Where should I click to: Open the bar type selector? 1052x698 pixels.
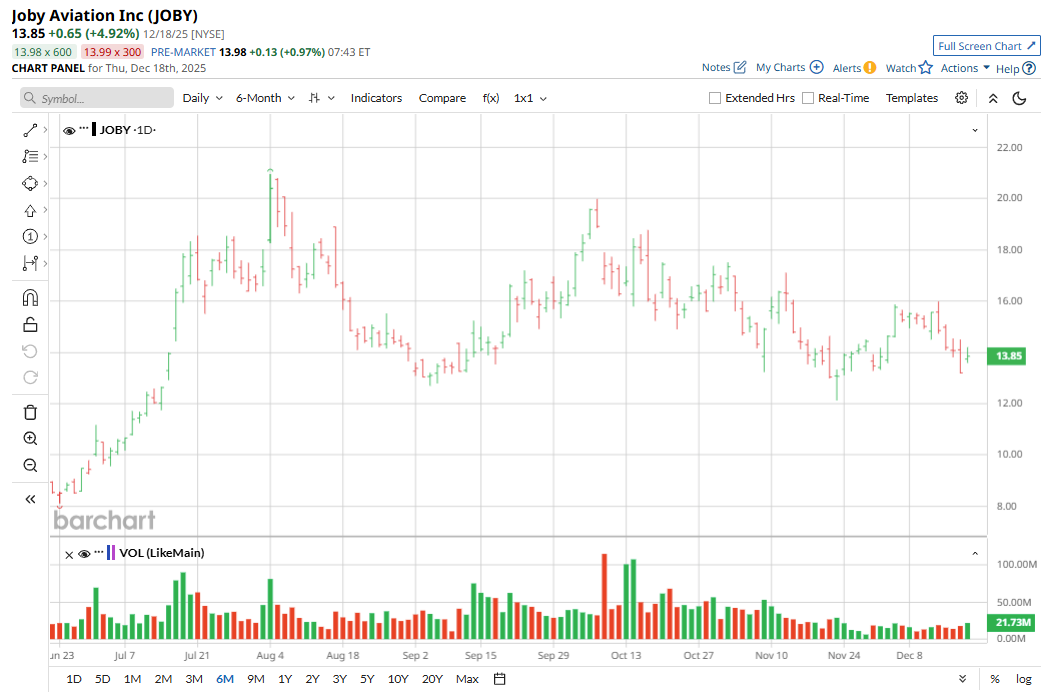pyautogui.click(x=321, y=98)
